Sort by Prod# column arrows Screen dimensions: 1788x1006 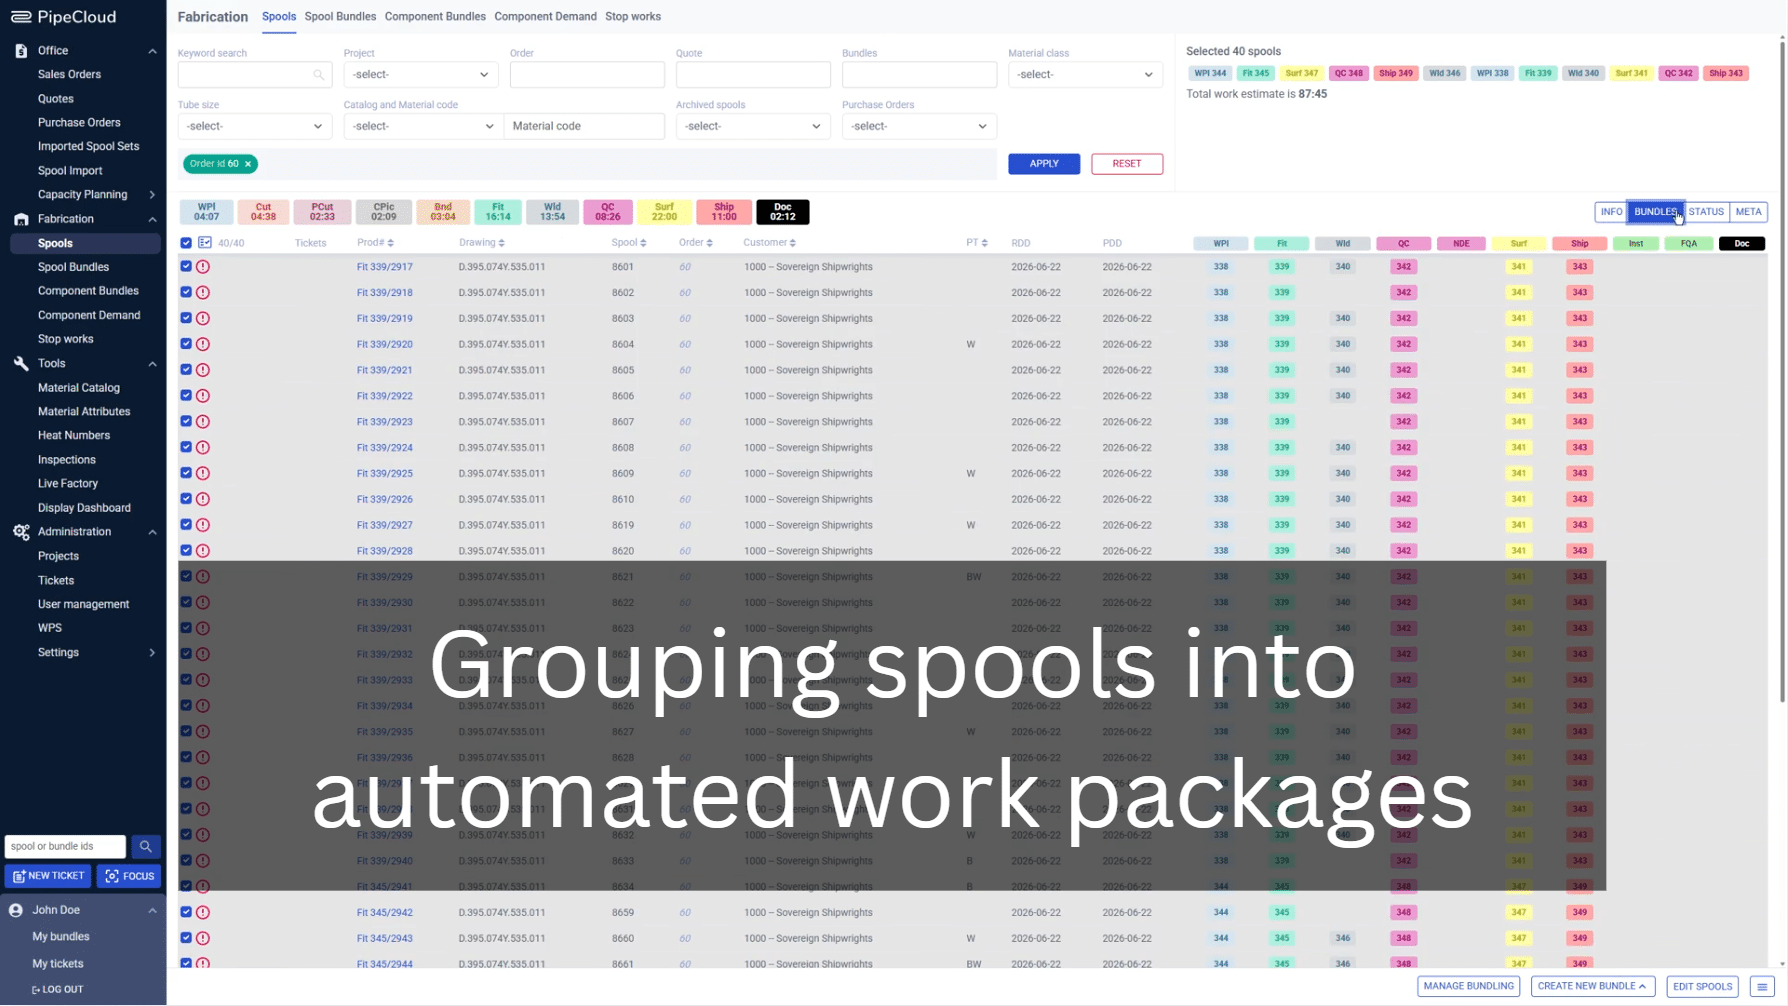point(391,243)
